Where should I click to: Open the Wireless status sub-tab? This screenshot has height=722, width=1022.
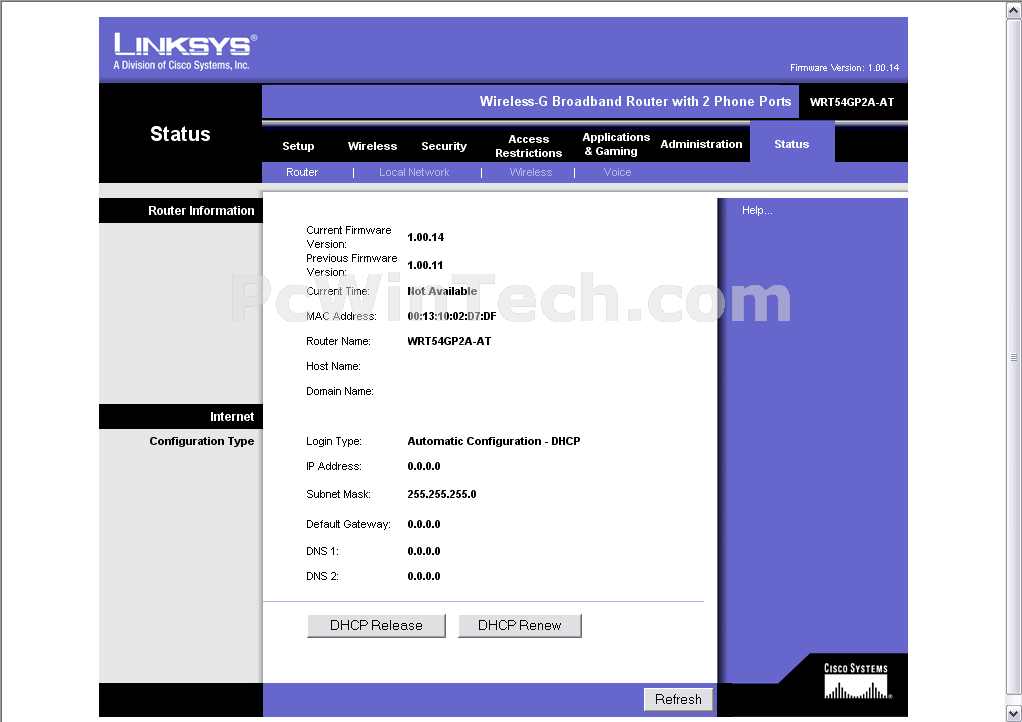(x=531, y=172)
